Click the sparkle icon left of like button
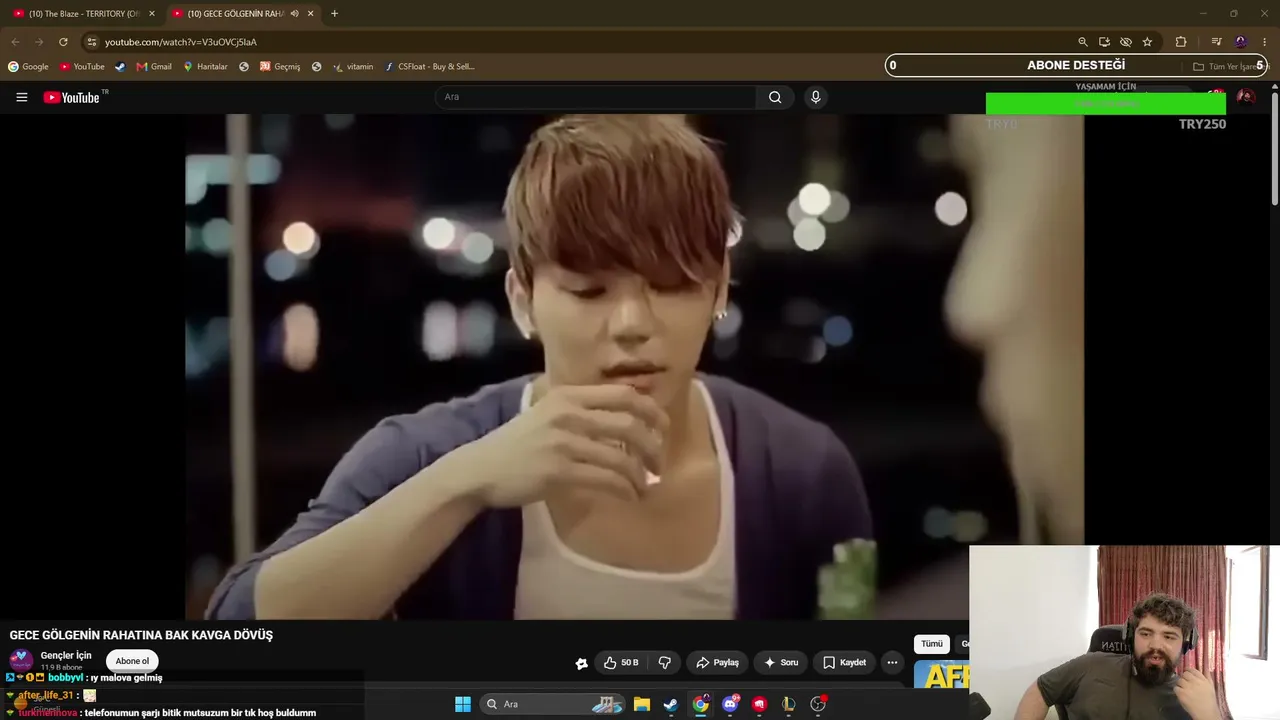This screenshot has width=1280, height=720. pos(581,663)
